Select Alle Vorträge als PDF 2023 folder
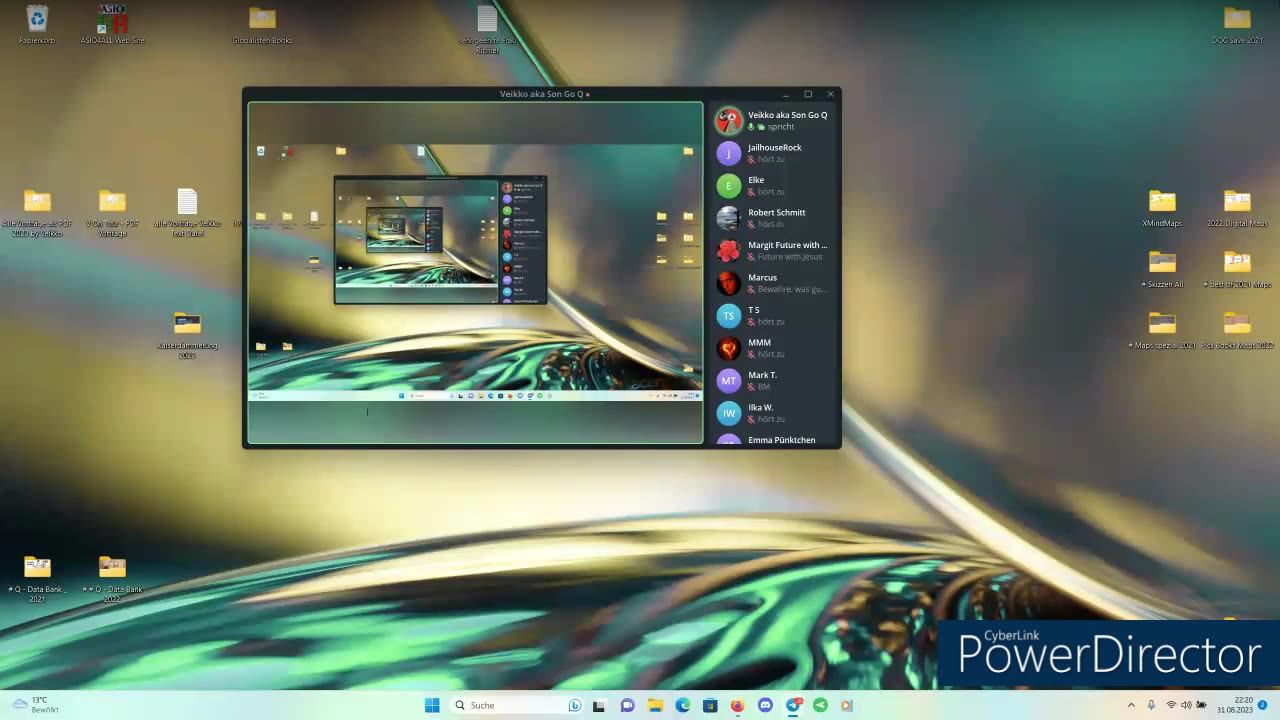Viewport: 1280px width, 720px height. point(37,213)
